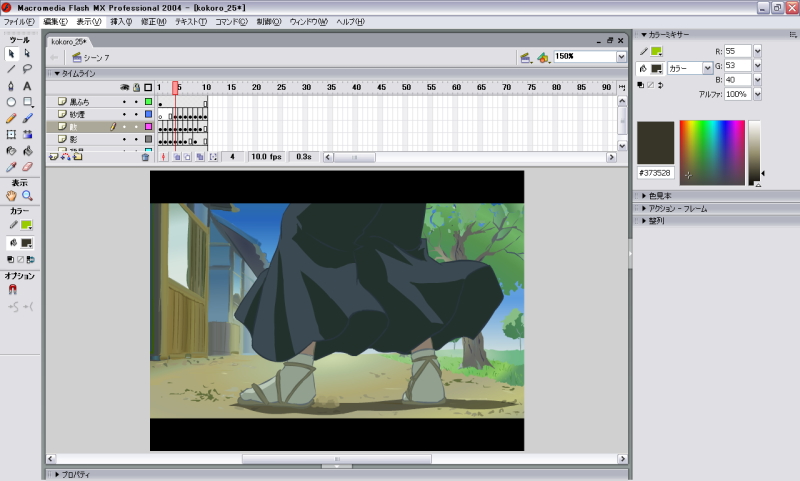Pick the Oval tool
This screenshot has width=800, height=481.
11,102
